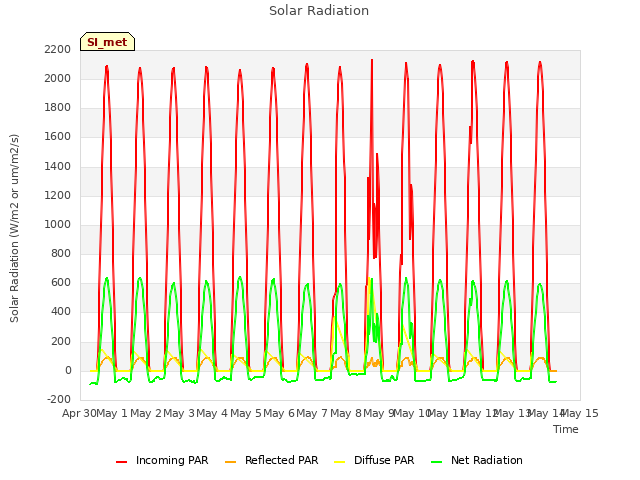Click the 2000 y-axis tick label
Screen dimensions: 640x480
coord(58,78)
